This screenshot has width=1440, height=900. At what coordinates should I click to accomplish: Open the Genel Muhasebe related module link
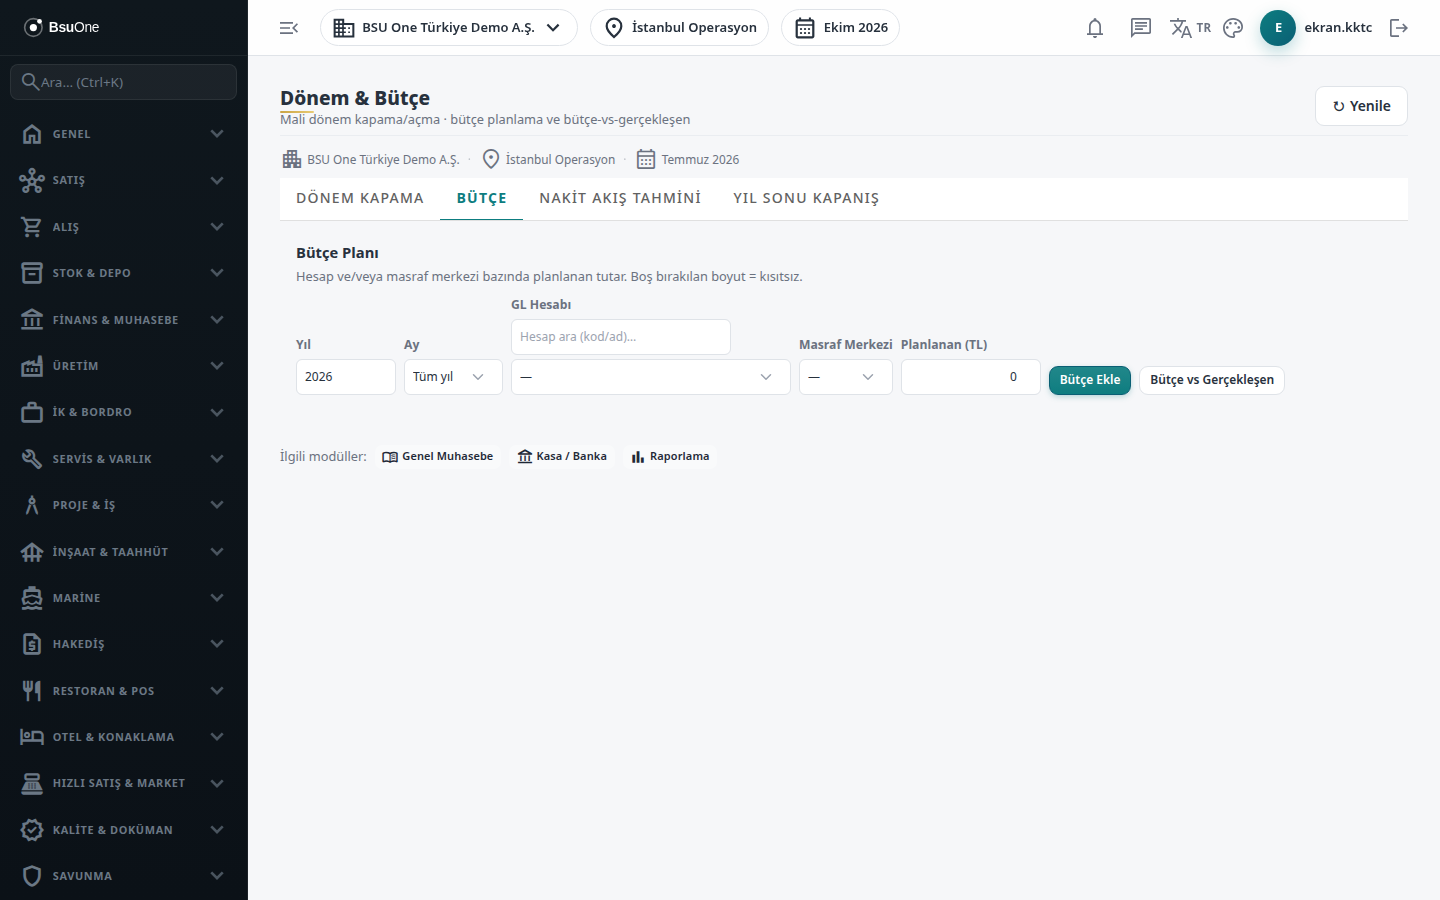pos(438,457)
